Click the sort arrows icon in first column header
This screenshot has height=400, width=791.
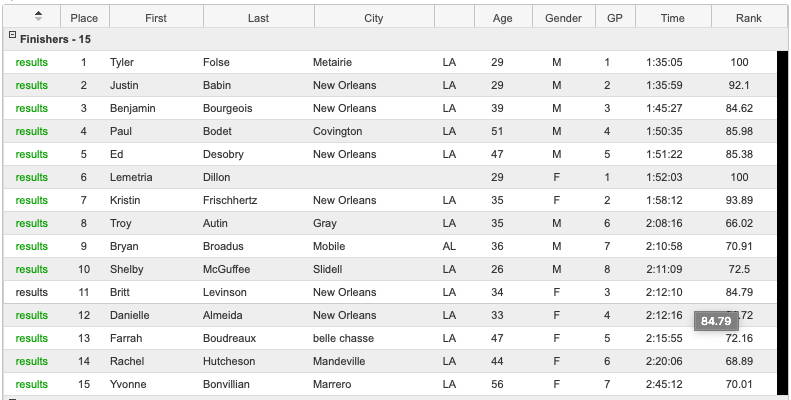point(38,16)
